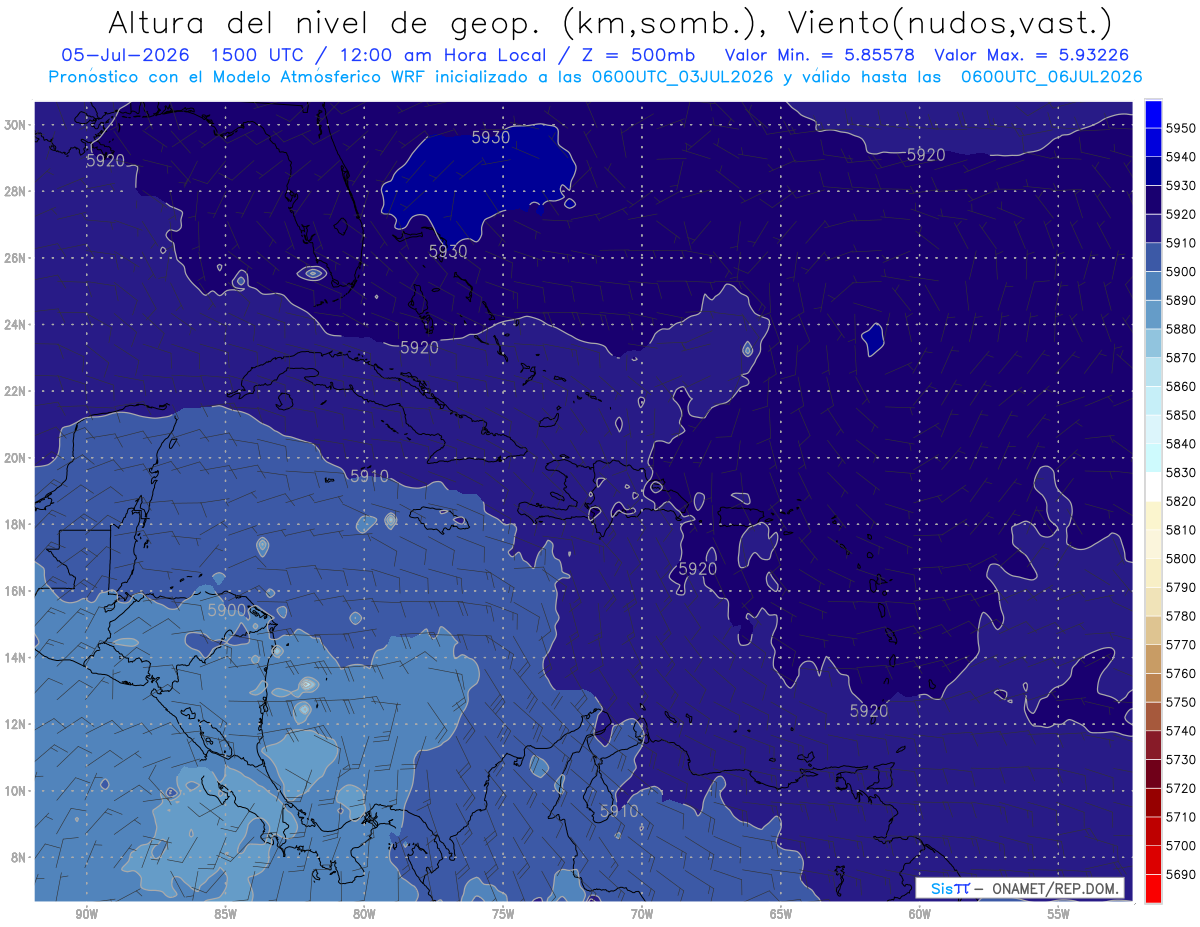This screenshot has width=1200, height=927.
Task: Click the '55W' longitude axis label
Action: point(1059,914)
